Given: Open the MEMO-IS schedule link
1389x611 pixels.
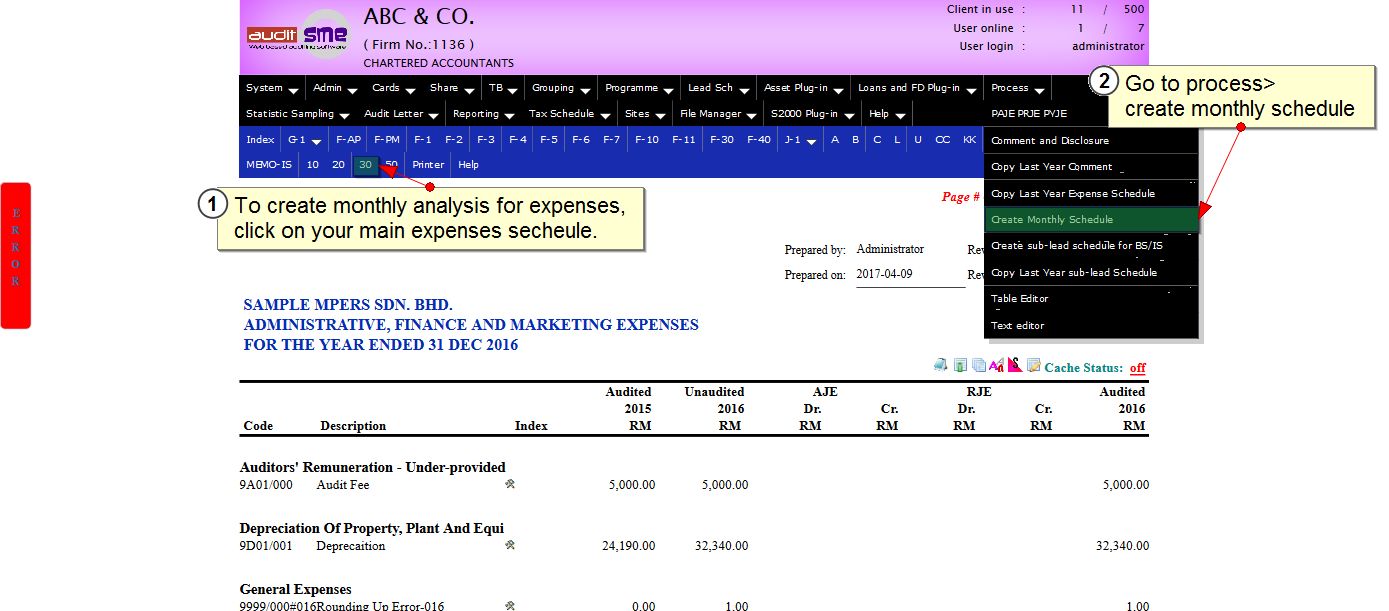Looking at the screenshot, I should (x=268, y=165).
